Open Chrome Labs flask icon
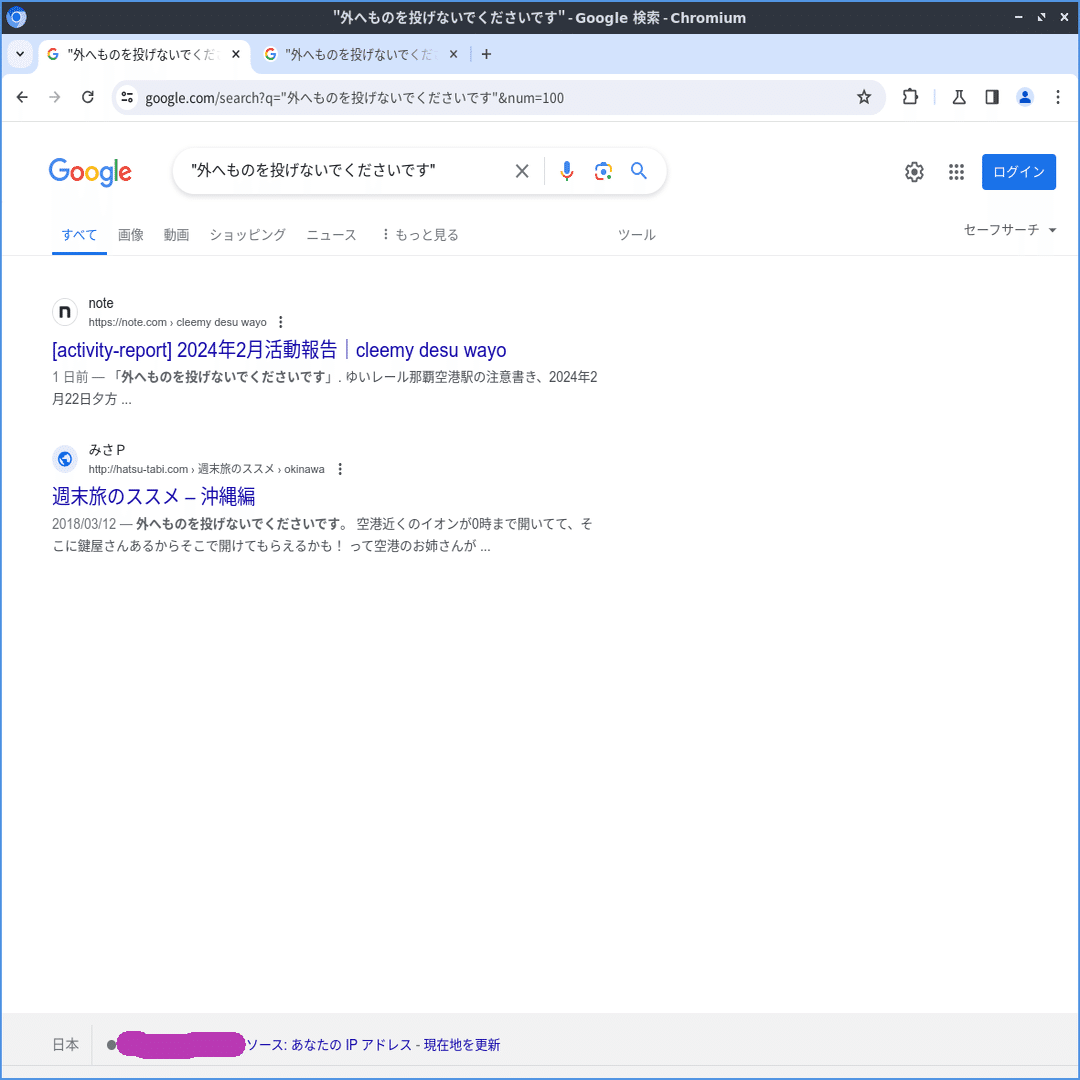 click(959, 97)
